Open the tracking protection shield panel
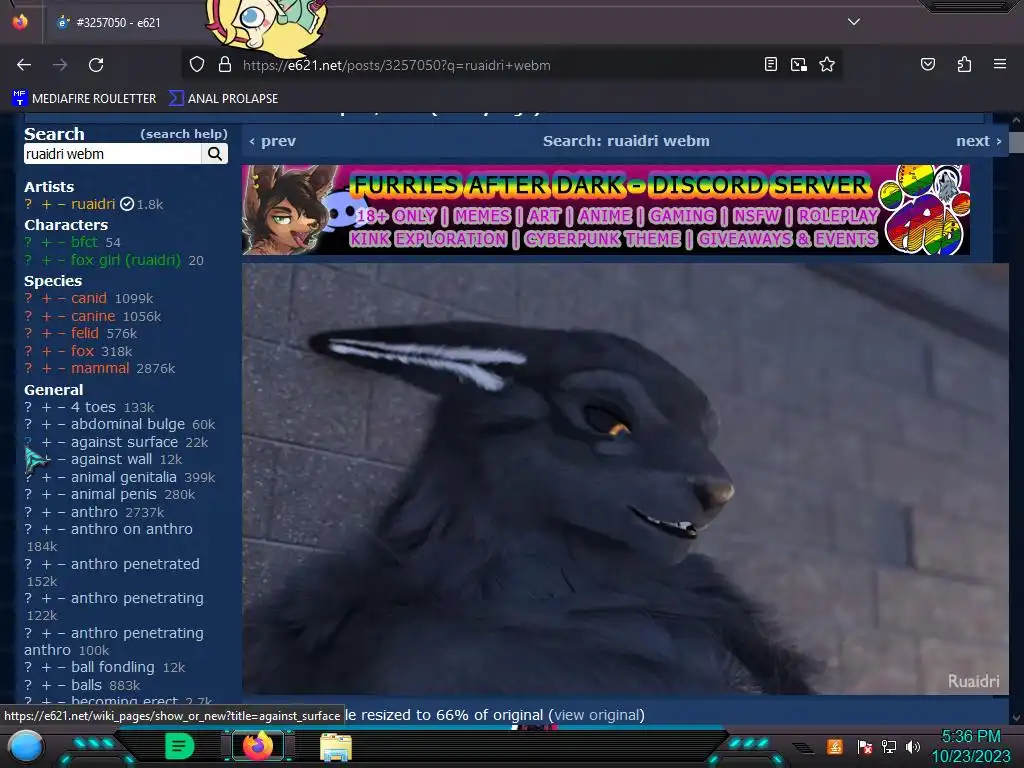Screen dimensions: 1024x768 click(197, 65)
